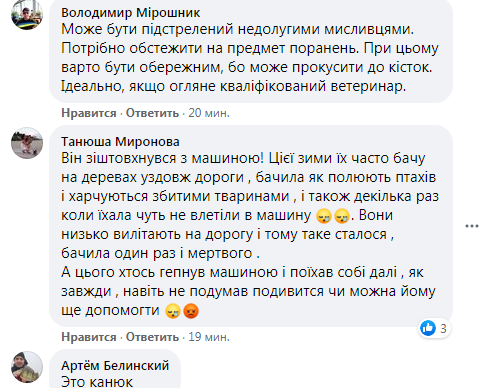Screen dimensions: 481x388
Task: Like Танюша Миронова's comment via Нравится
Action: (89, 337)
